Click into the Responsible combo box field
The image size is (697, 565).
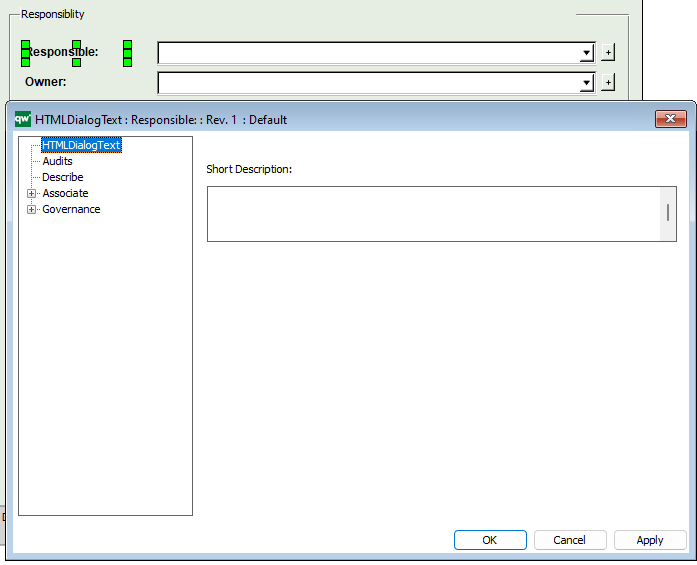tap(368, 53)
